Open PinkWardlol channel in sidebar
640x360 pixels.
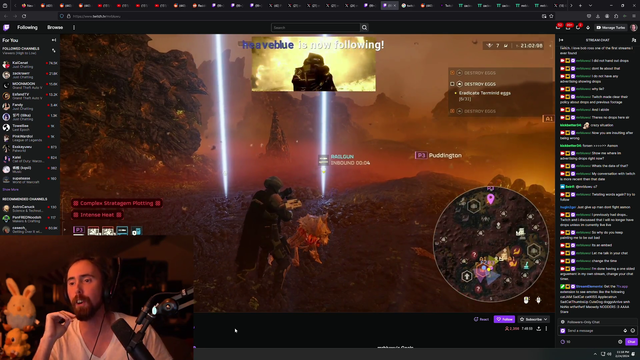tap(30, 138)
